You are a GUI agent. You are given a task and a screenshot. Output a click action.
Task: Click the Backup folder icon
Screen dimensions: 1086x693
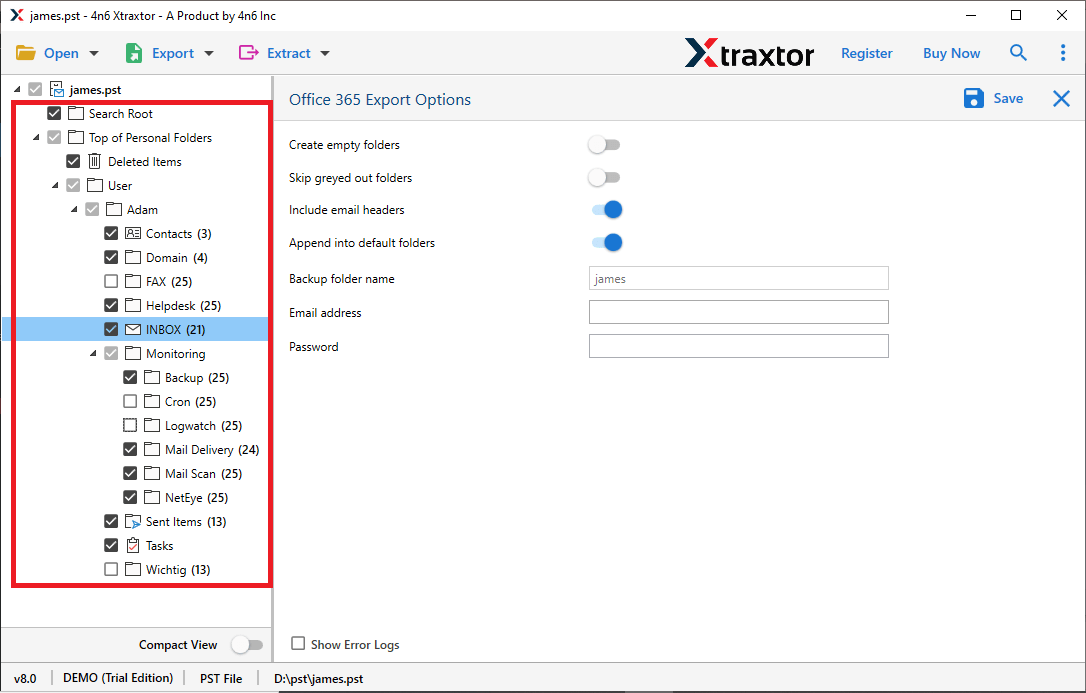[x=152, y=377]
